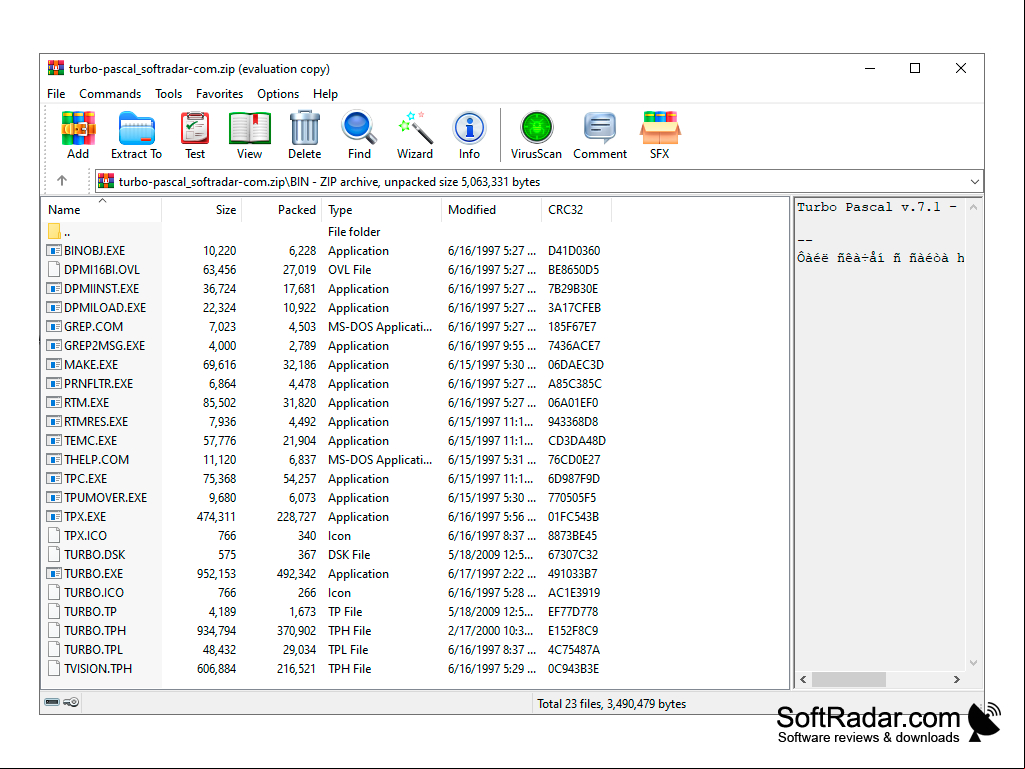Click the comment pane scroll left arrow
This screenshot has height=769, width=1025.
803,679
